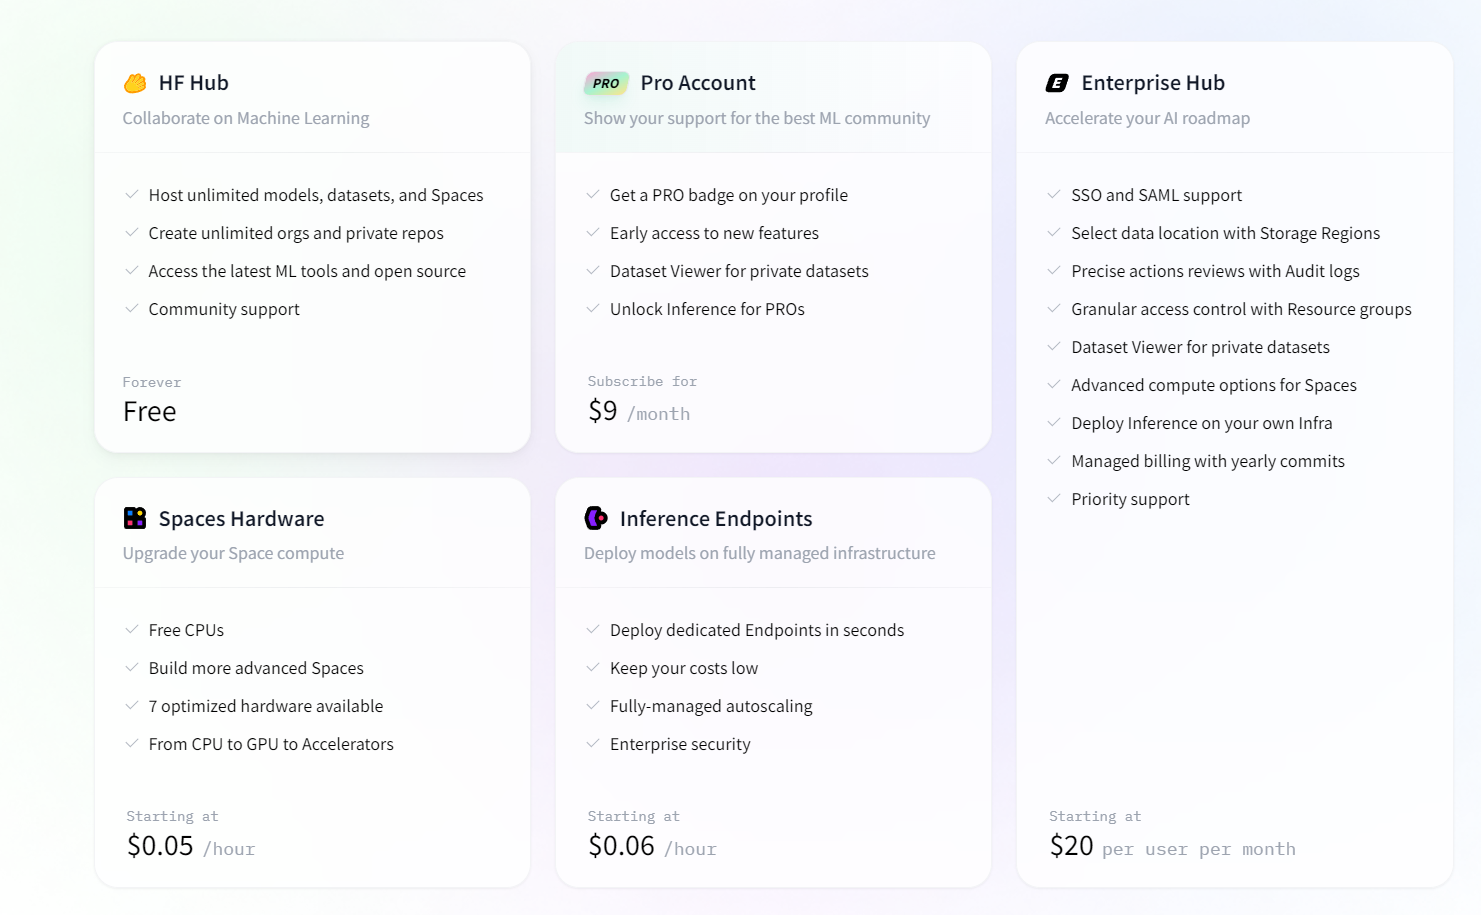Click 'Fully-managed autoscaling' feature text

click(x=711, y=706)
